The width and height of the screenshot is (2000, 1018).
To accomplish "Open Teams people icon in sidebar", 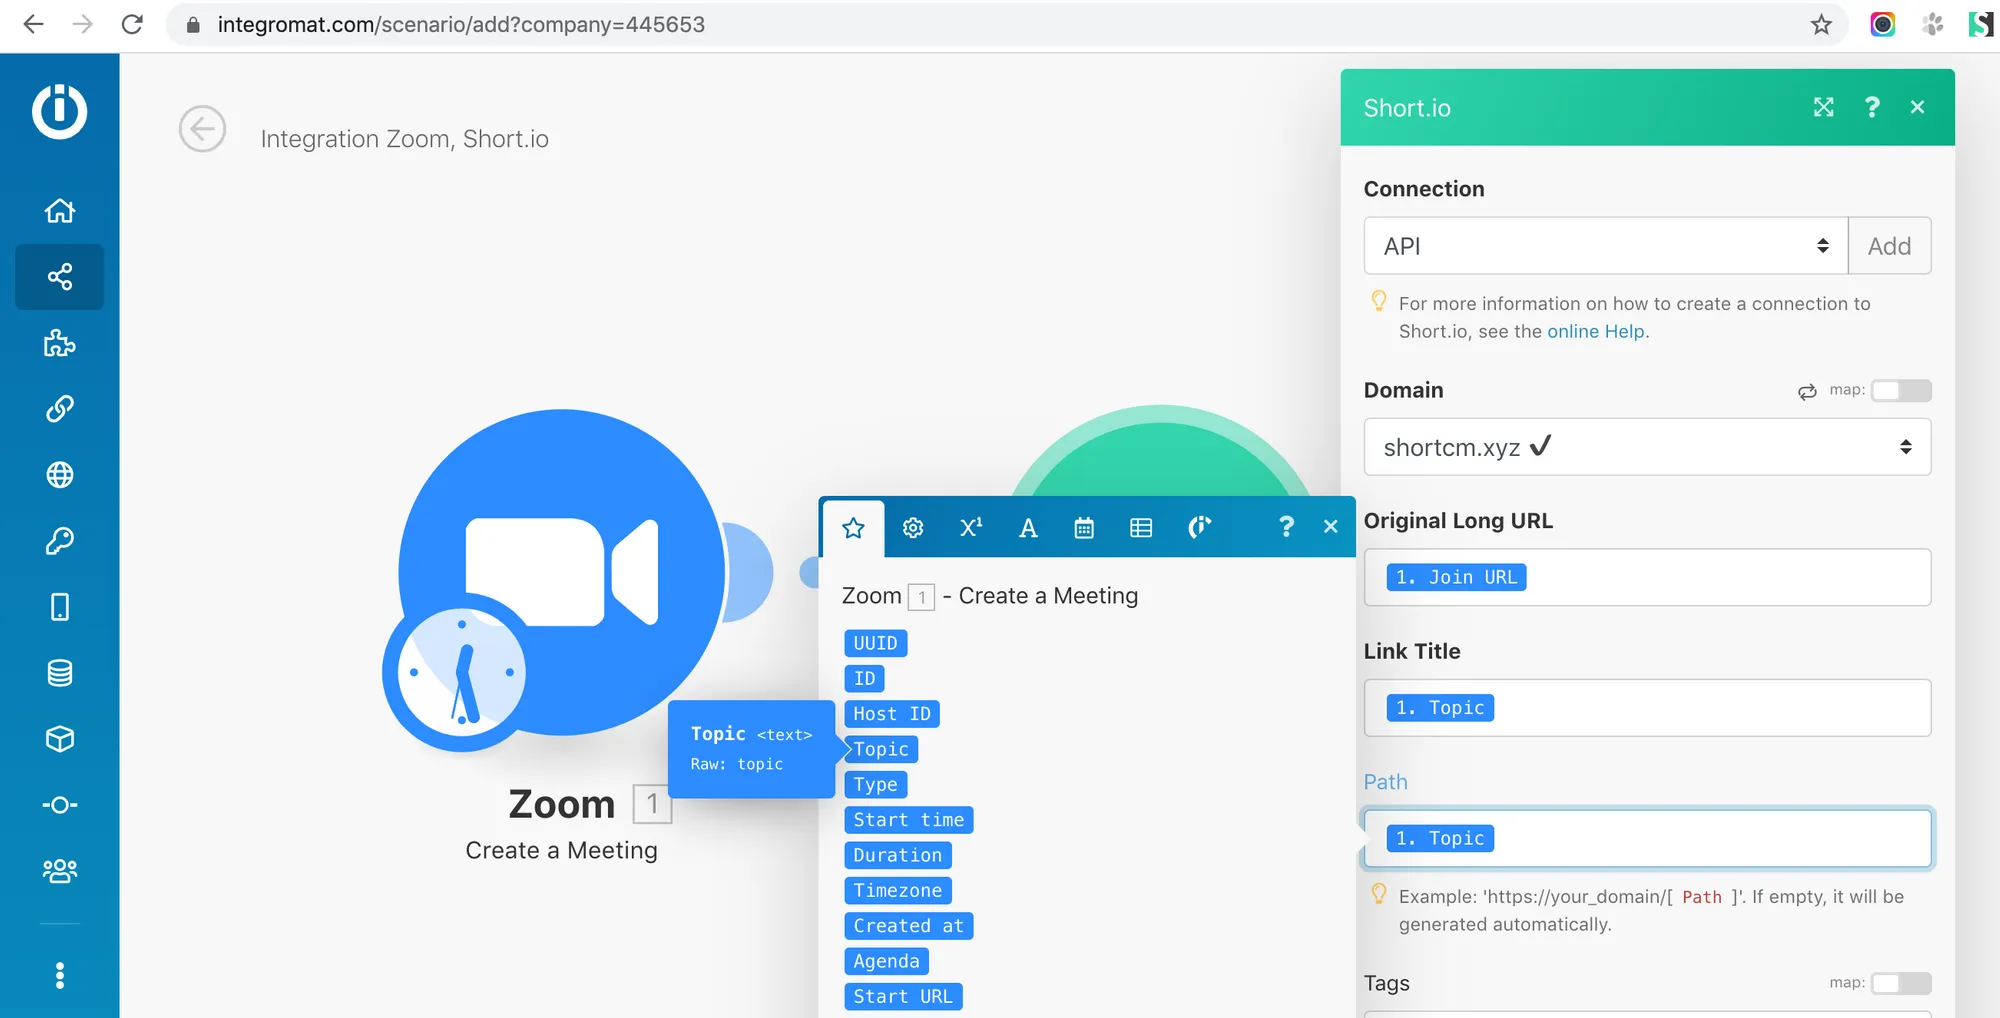I will tap(60, 871).
